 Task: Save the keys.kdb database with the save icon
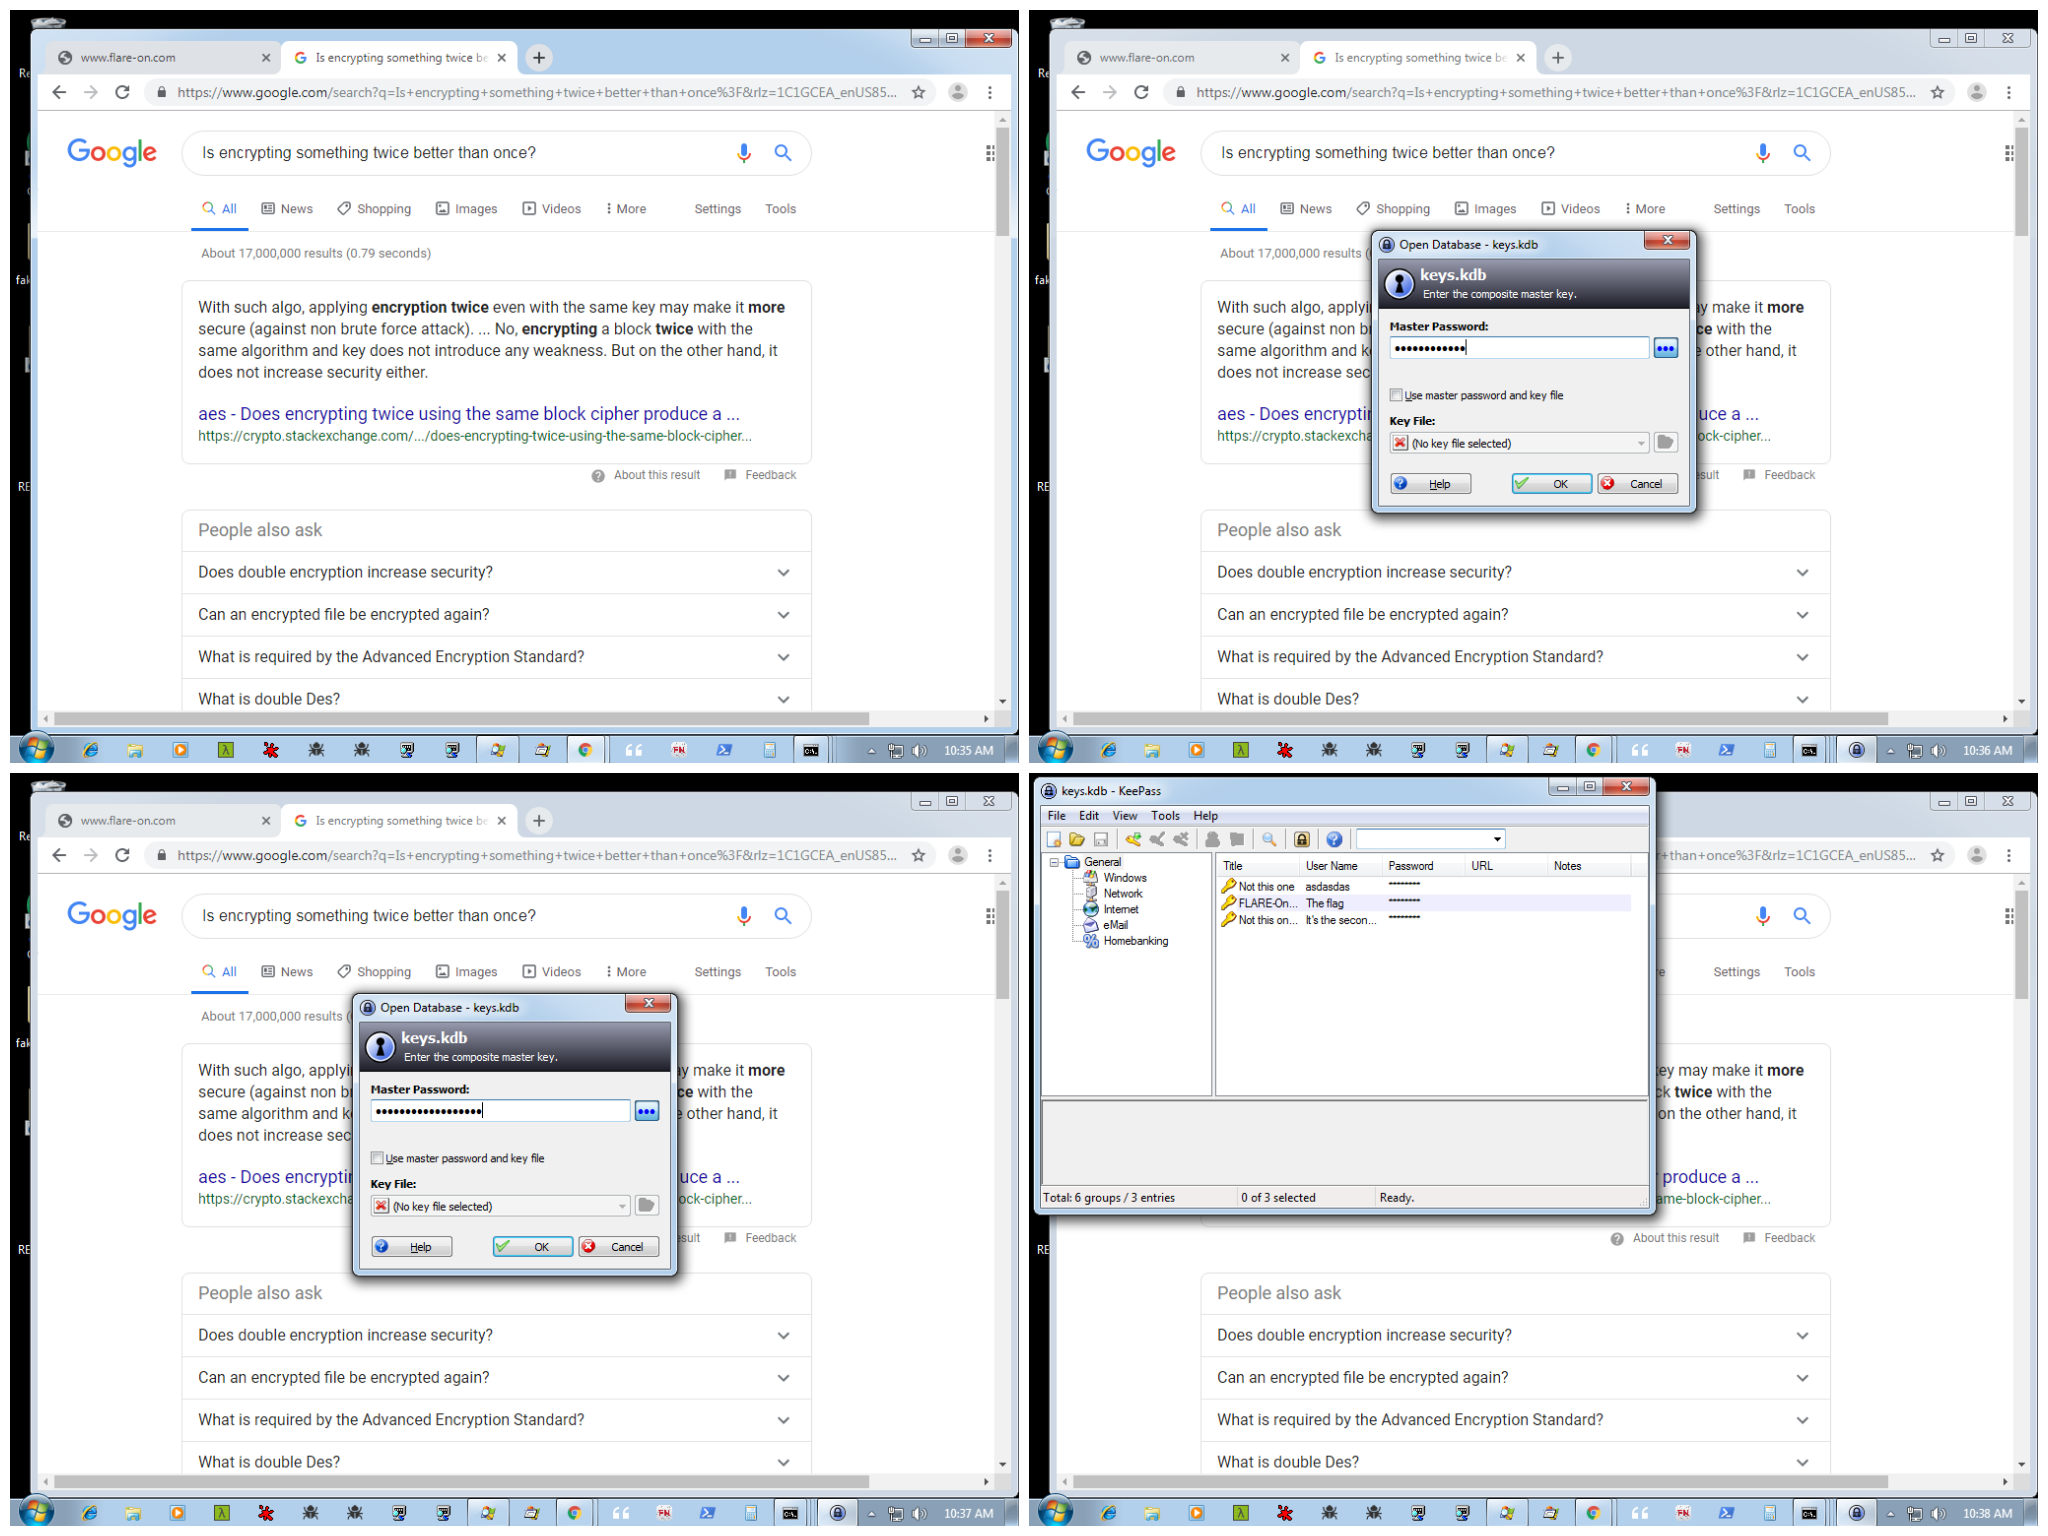pyautogui.click(x=1101, y=839)
